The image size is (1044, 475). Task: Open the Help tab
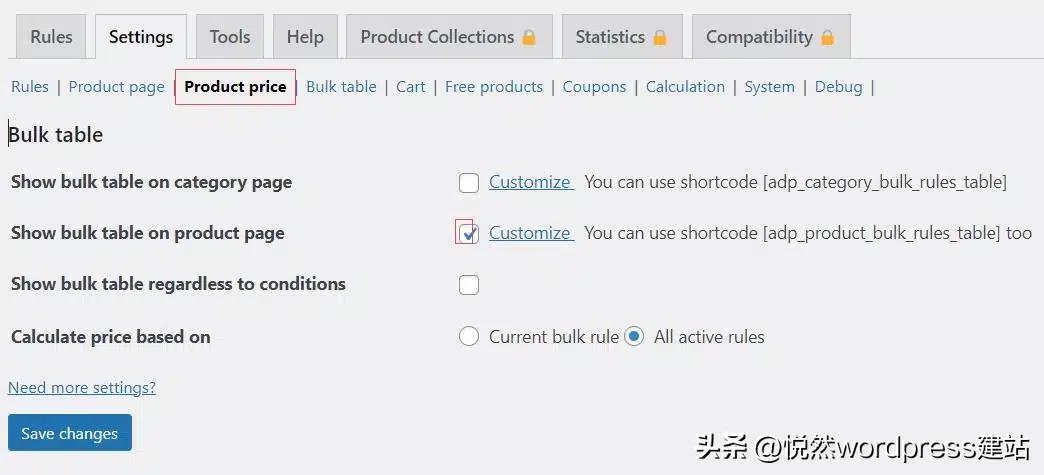[x=305, y=37]
